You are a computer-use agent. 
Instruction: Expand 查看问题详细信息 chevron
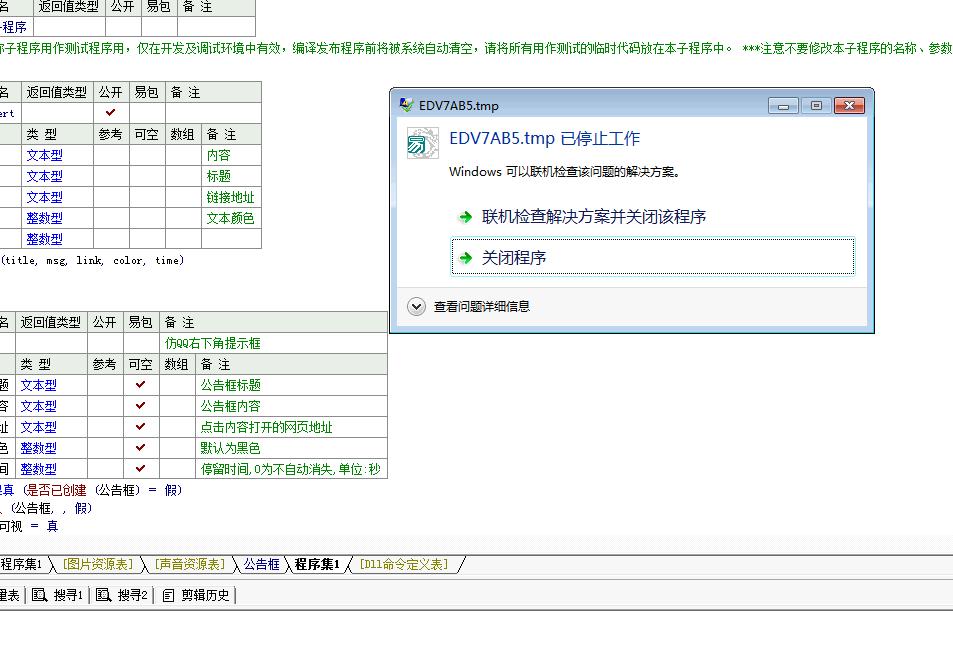[x=417, y=307]
